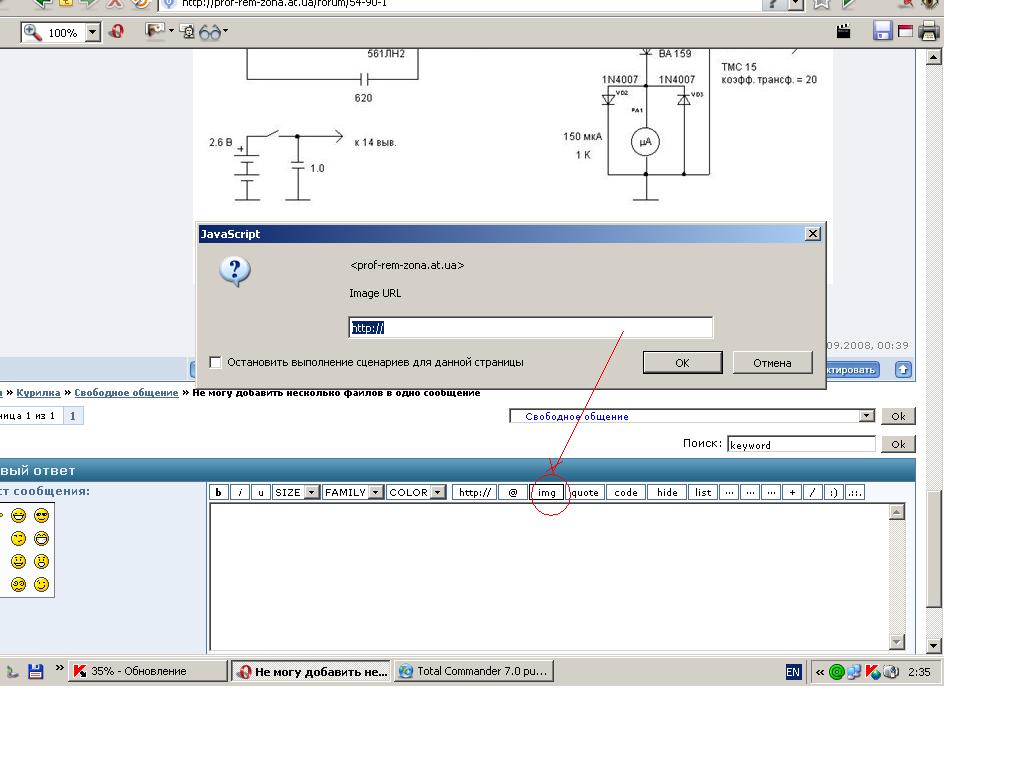Click the glasses view mode icon
1024x768 pixels.
[x=211, y=32]
